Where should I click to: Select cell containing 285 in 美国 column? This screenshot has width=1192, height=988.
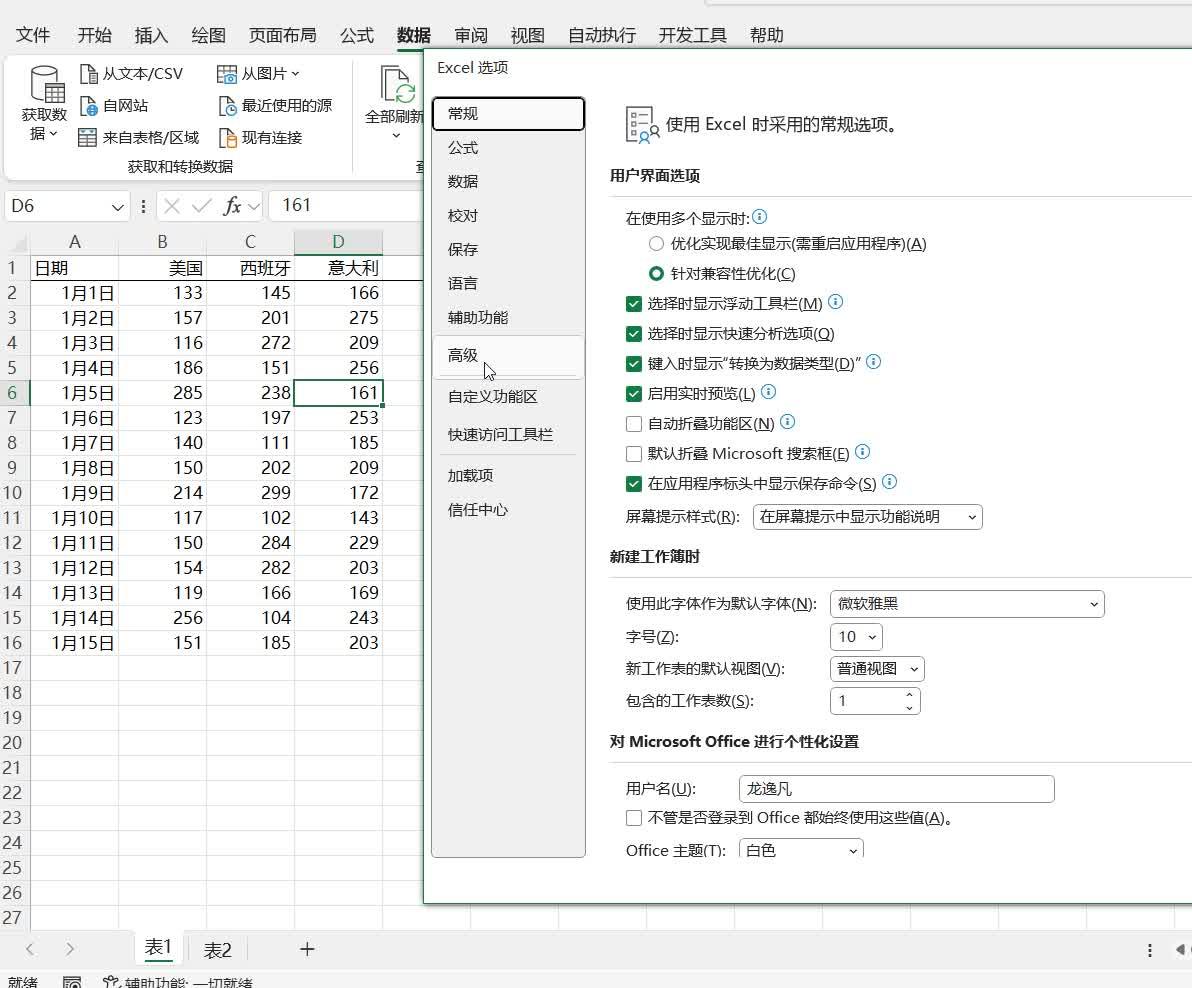point(162,393)
